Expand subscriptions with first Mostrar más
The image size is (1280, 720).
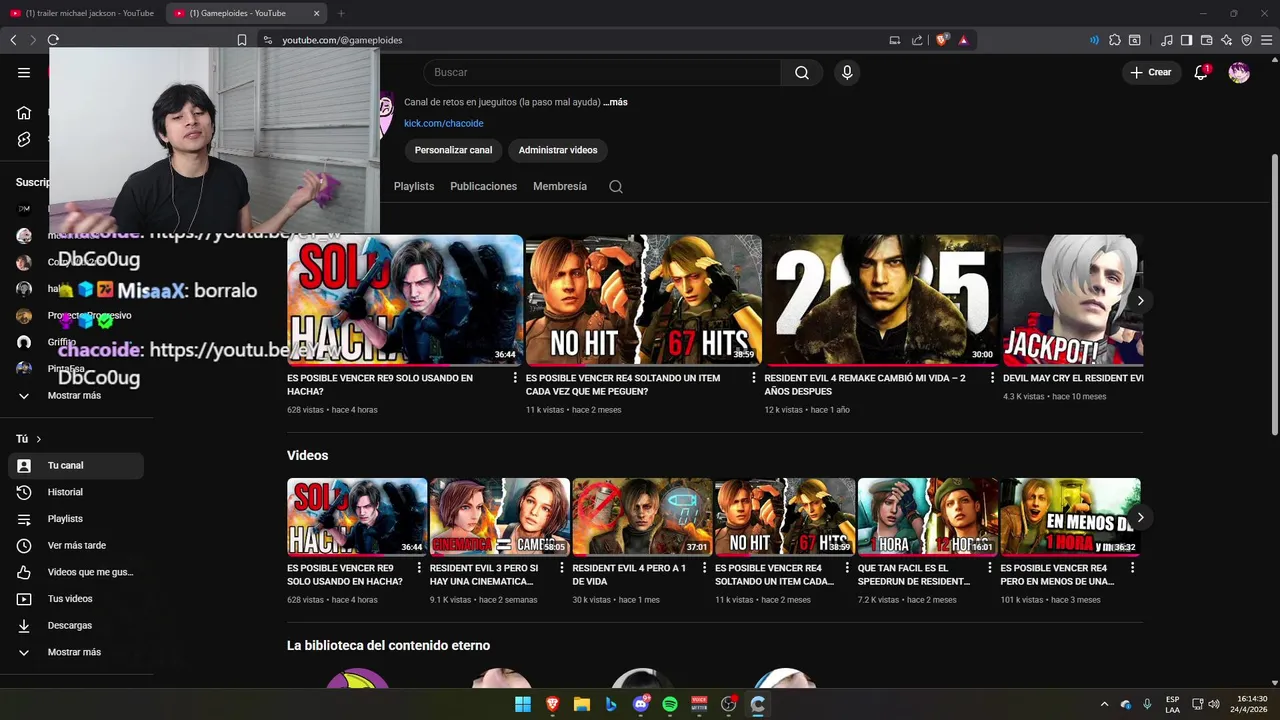76,395
